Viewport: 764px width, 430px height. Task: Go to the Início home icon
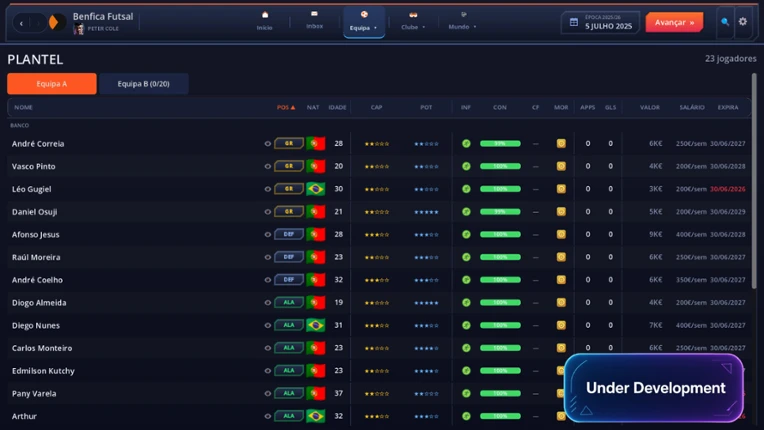point(265,15)
